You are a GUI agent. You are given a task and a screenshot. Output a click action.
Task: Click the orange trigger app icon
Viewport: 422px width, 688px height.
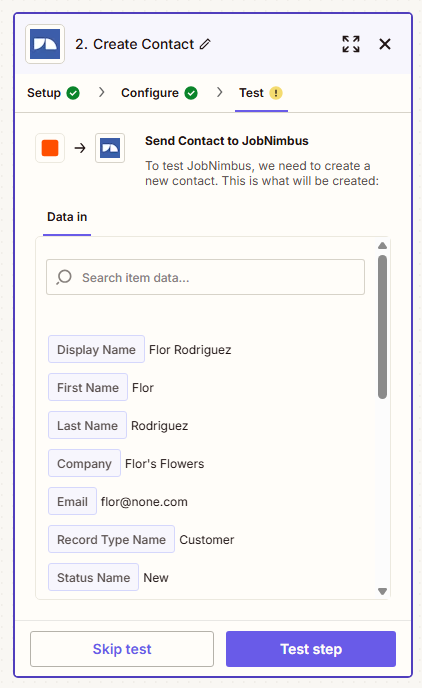[50, 148]
